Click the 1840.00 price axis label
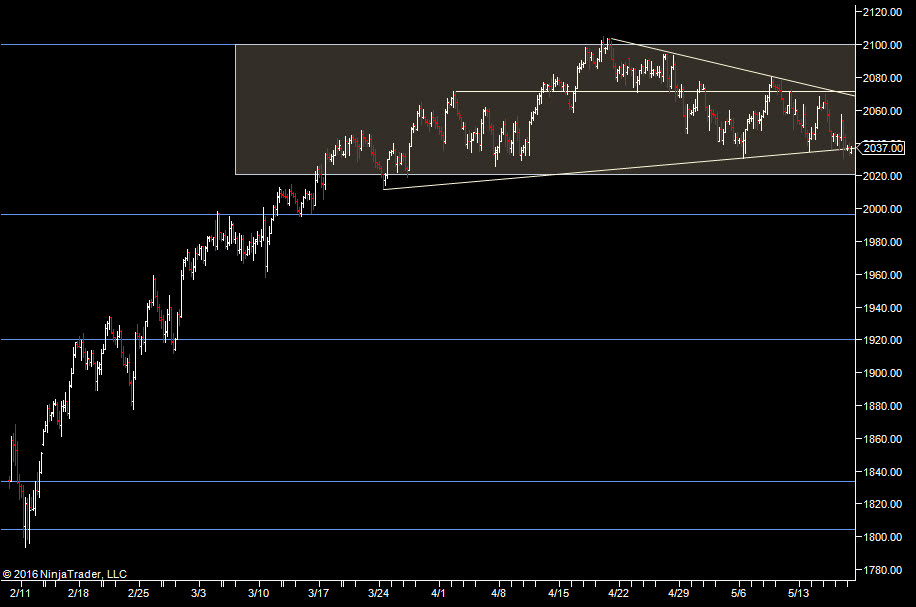Image resolution: width=916 pixels, height=607 pixels. coord(882,471)
